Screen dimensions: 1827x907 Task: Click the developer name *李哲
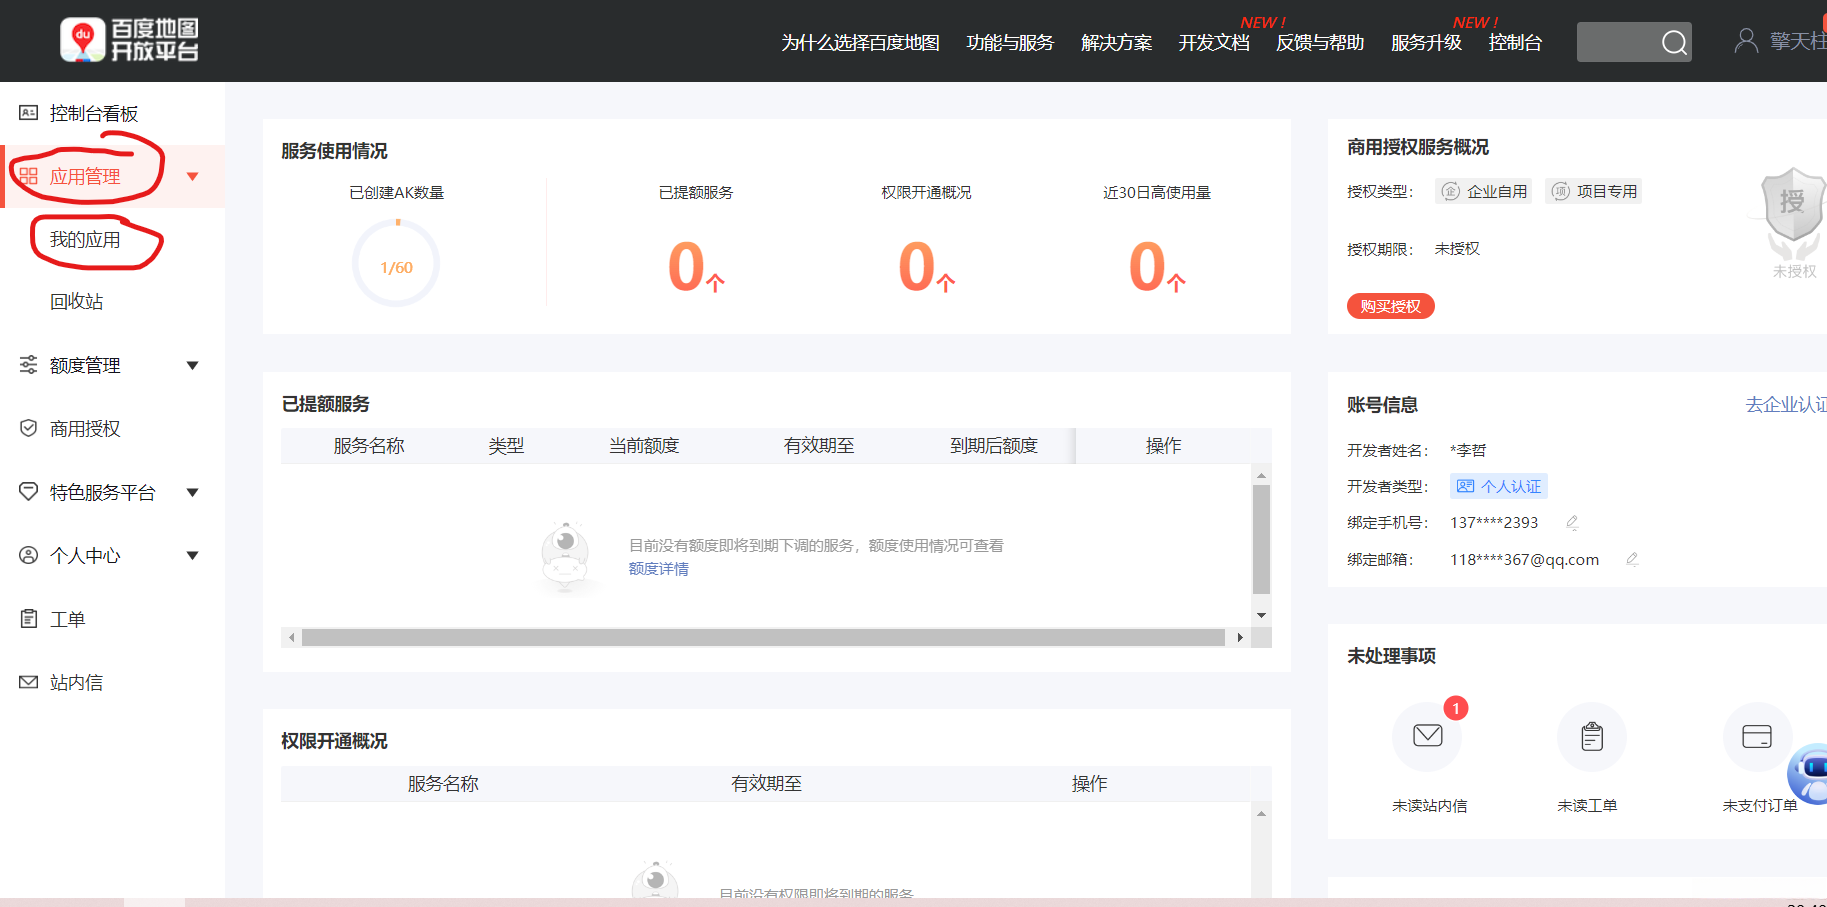pyautogui.click(x=1468, y=451)
